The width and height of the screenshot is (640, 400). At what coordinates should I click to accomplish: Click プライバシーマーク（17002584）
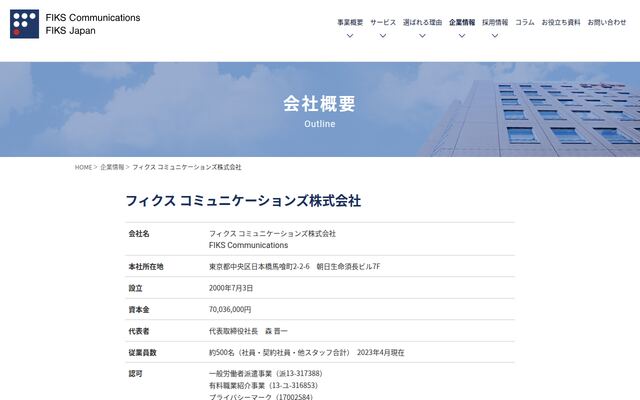[261, 396]
